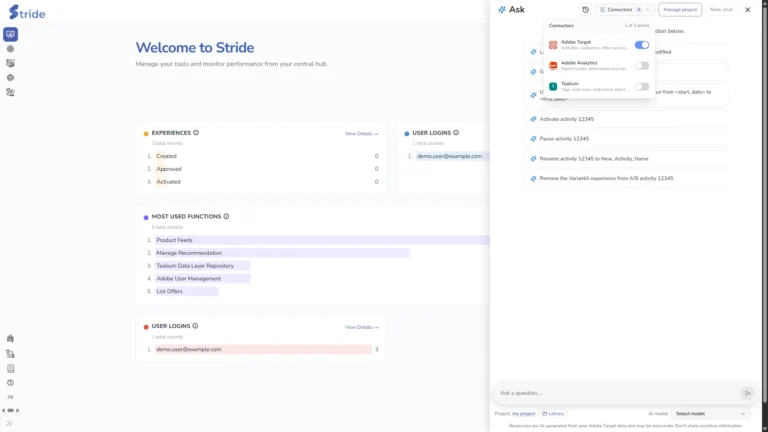Open the help question-mark icon in sidebar
Image resolution: width=768 pixels, height=432 pixels.
[x=10, y=383]
